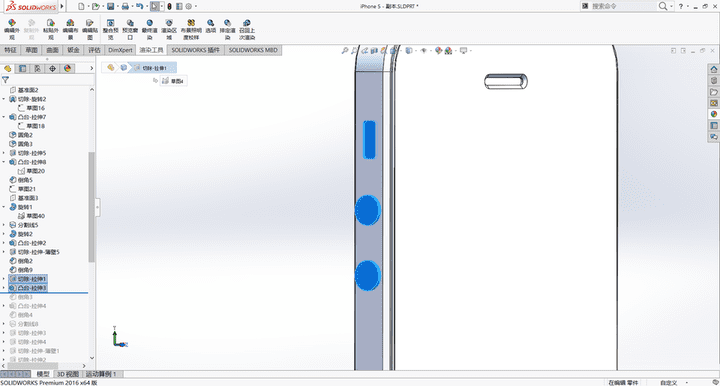Switch to the 钣金 (Sheet Metal) tab
Image resolution: width=720 pixels, height=386 pixels.
pyautogui.click(x=73, y=50)
